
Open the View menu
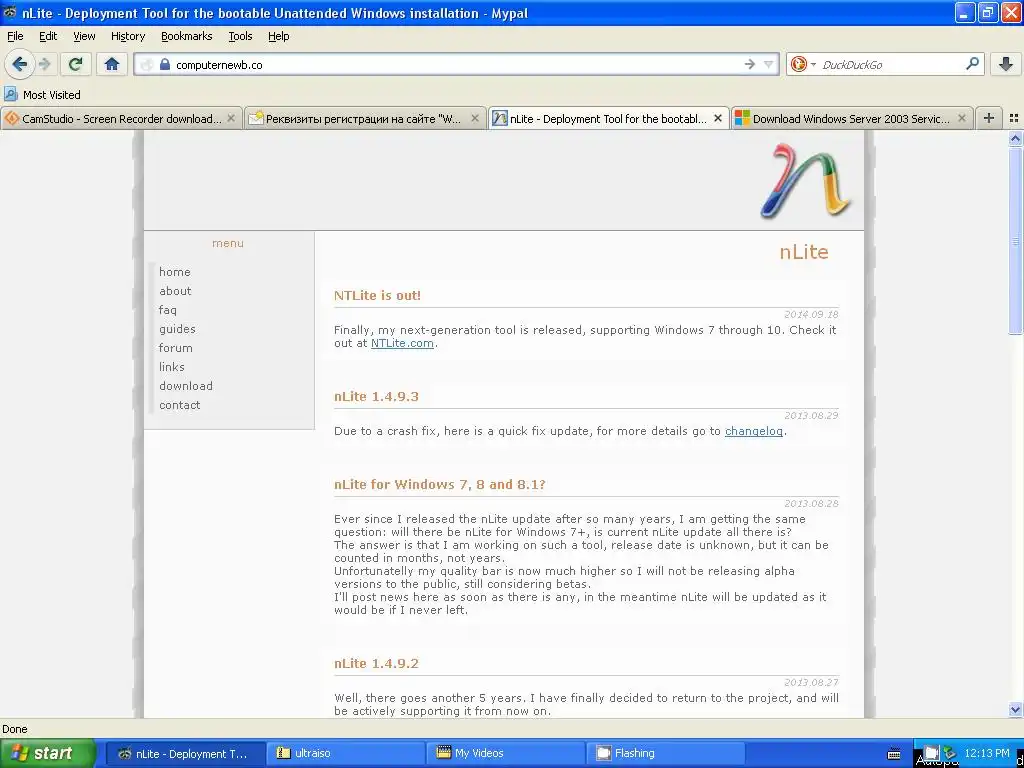(x=84, y=36)
